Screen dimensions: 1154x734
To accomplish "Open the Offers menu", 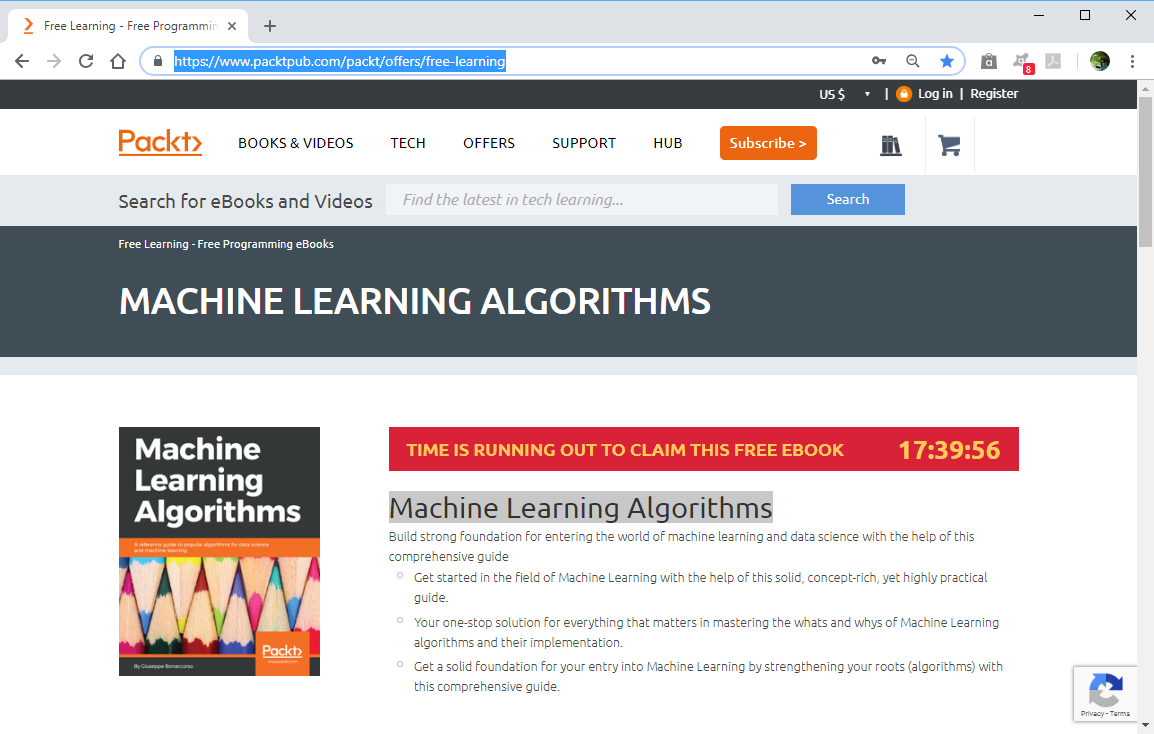I will pos(489,143).
